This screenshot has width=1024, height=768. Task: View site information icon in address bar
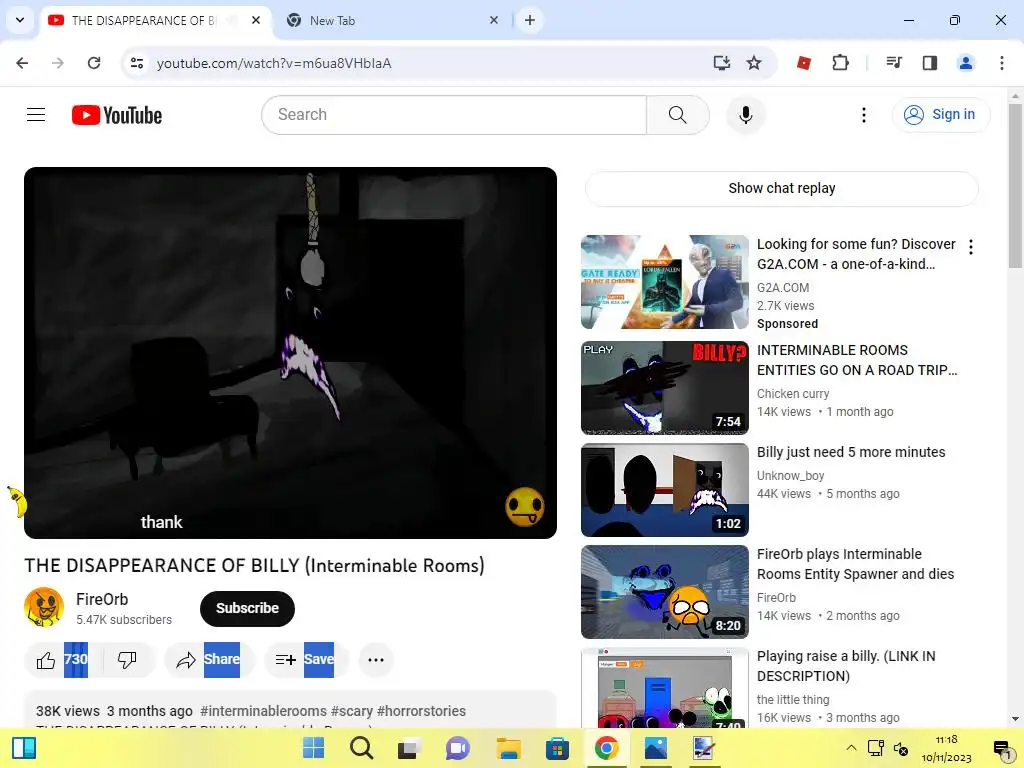pyautogui.click(x=136, y=63)
